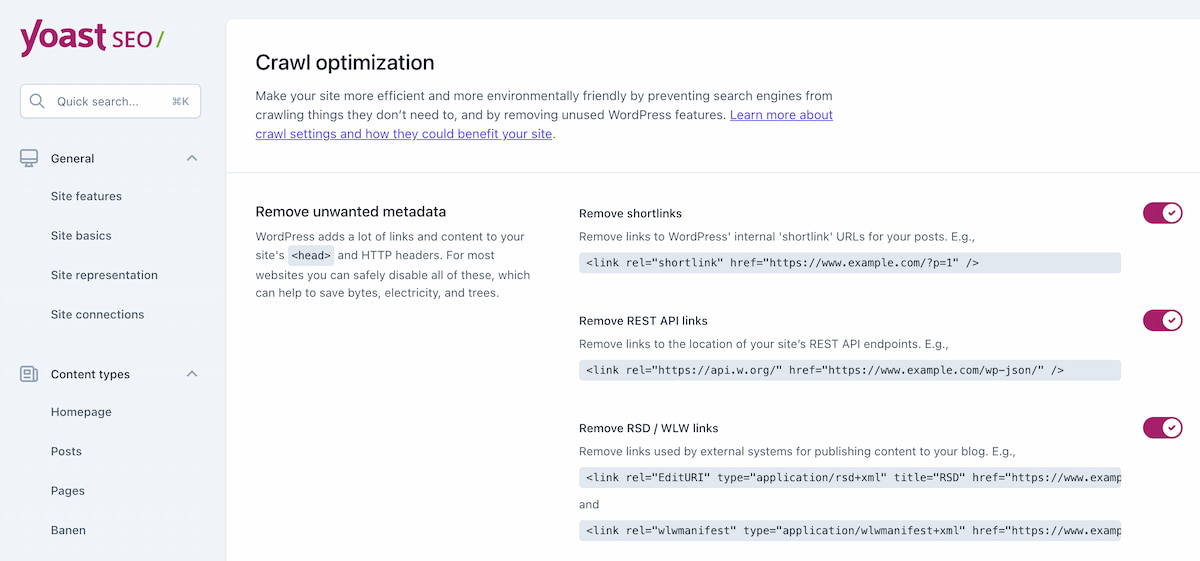The image size is (1200, 561).
Task: Click the magnifying glass search icon
Action: (37, 101)
